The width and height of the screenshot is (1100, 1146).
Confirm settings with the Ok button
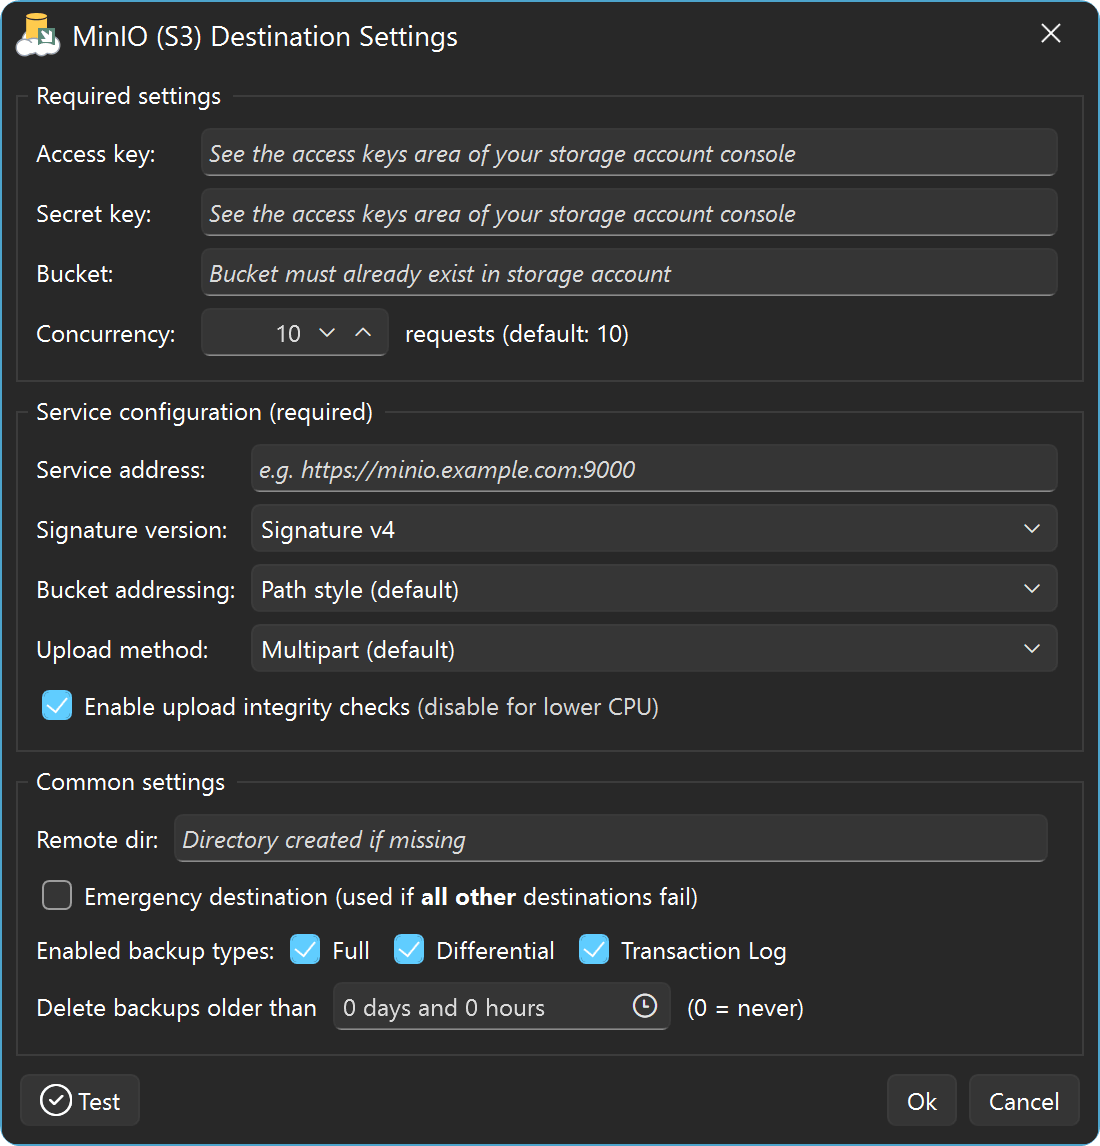coord(922,1100)
